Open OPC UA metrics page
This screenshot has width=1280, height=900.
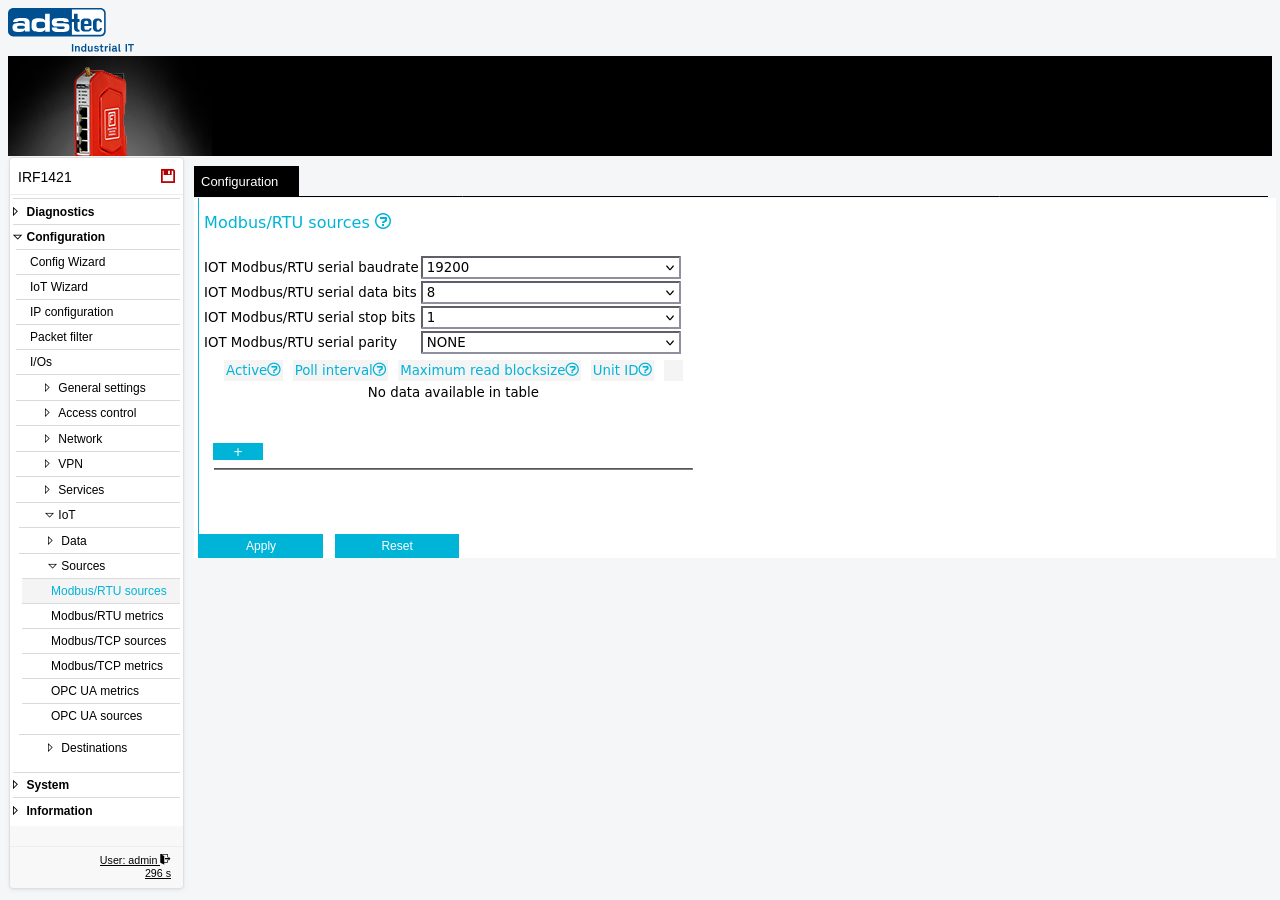pyautogui.click(x=95, y=691)
